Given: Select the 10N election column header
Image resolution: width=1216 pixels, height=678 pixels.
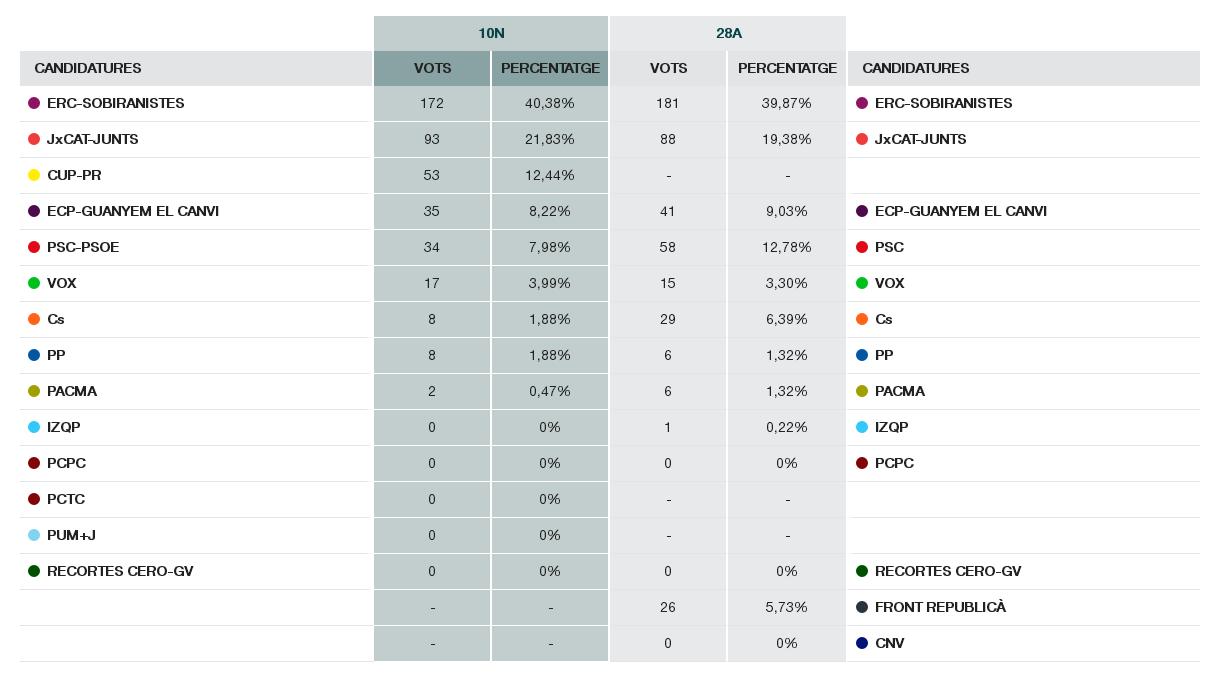Looking at the screenshot, I should pyautogui.click(x=491, y=33).
